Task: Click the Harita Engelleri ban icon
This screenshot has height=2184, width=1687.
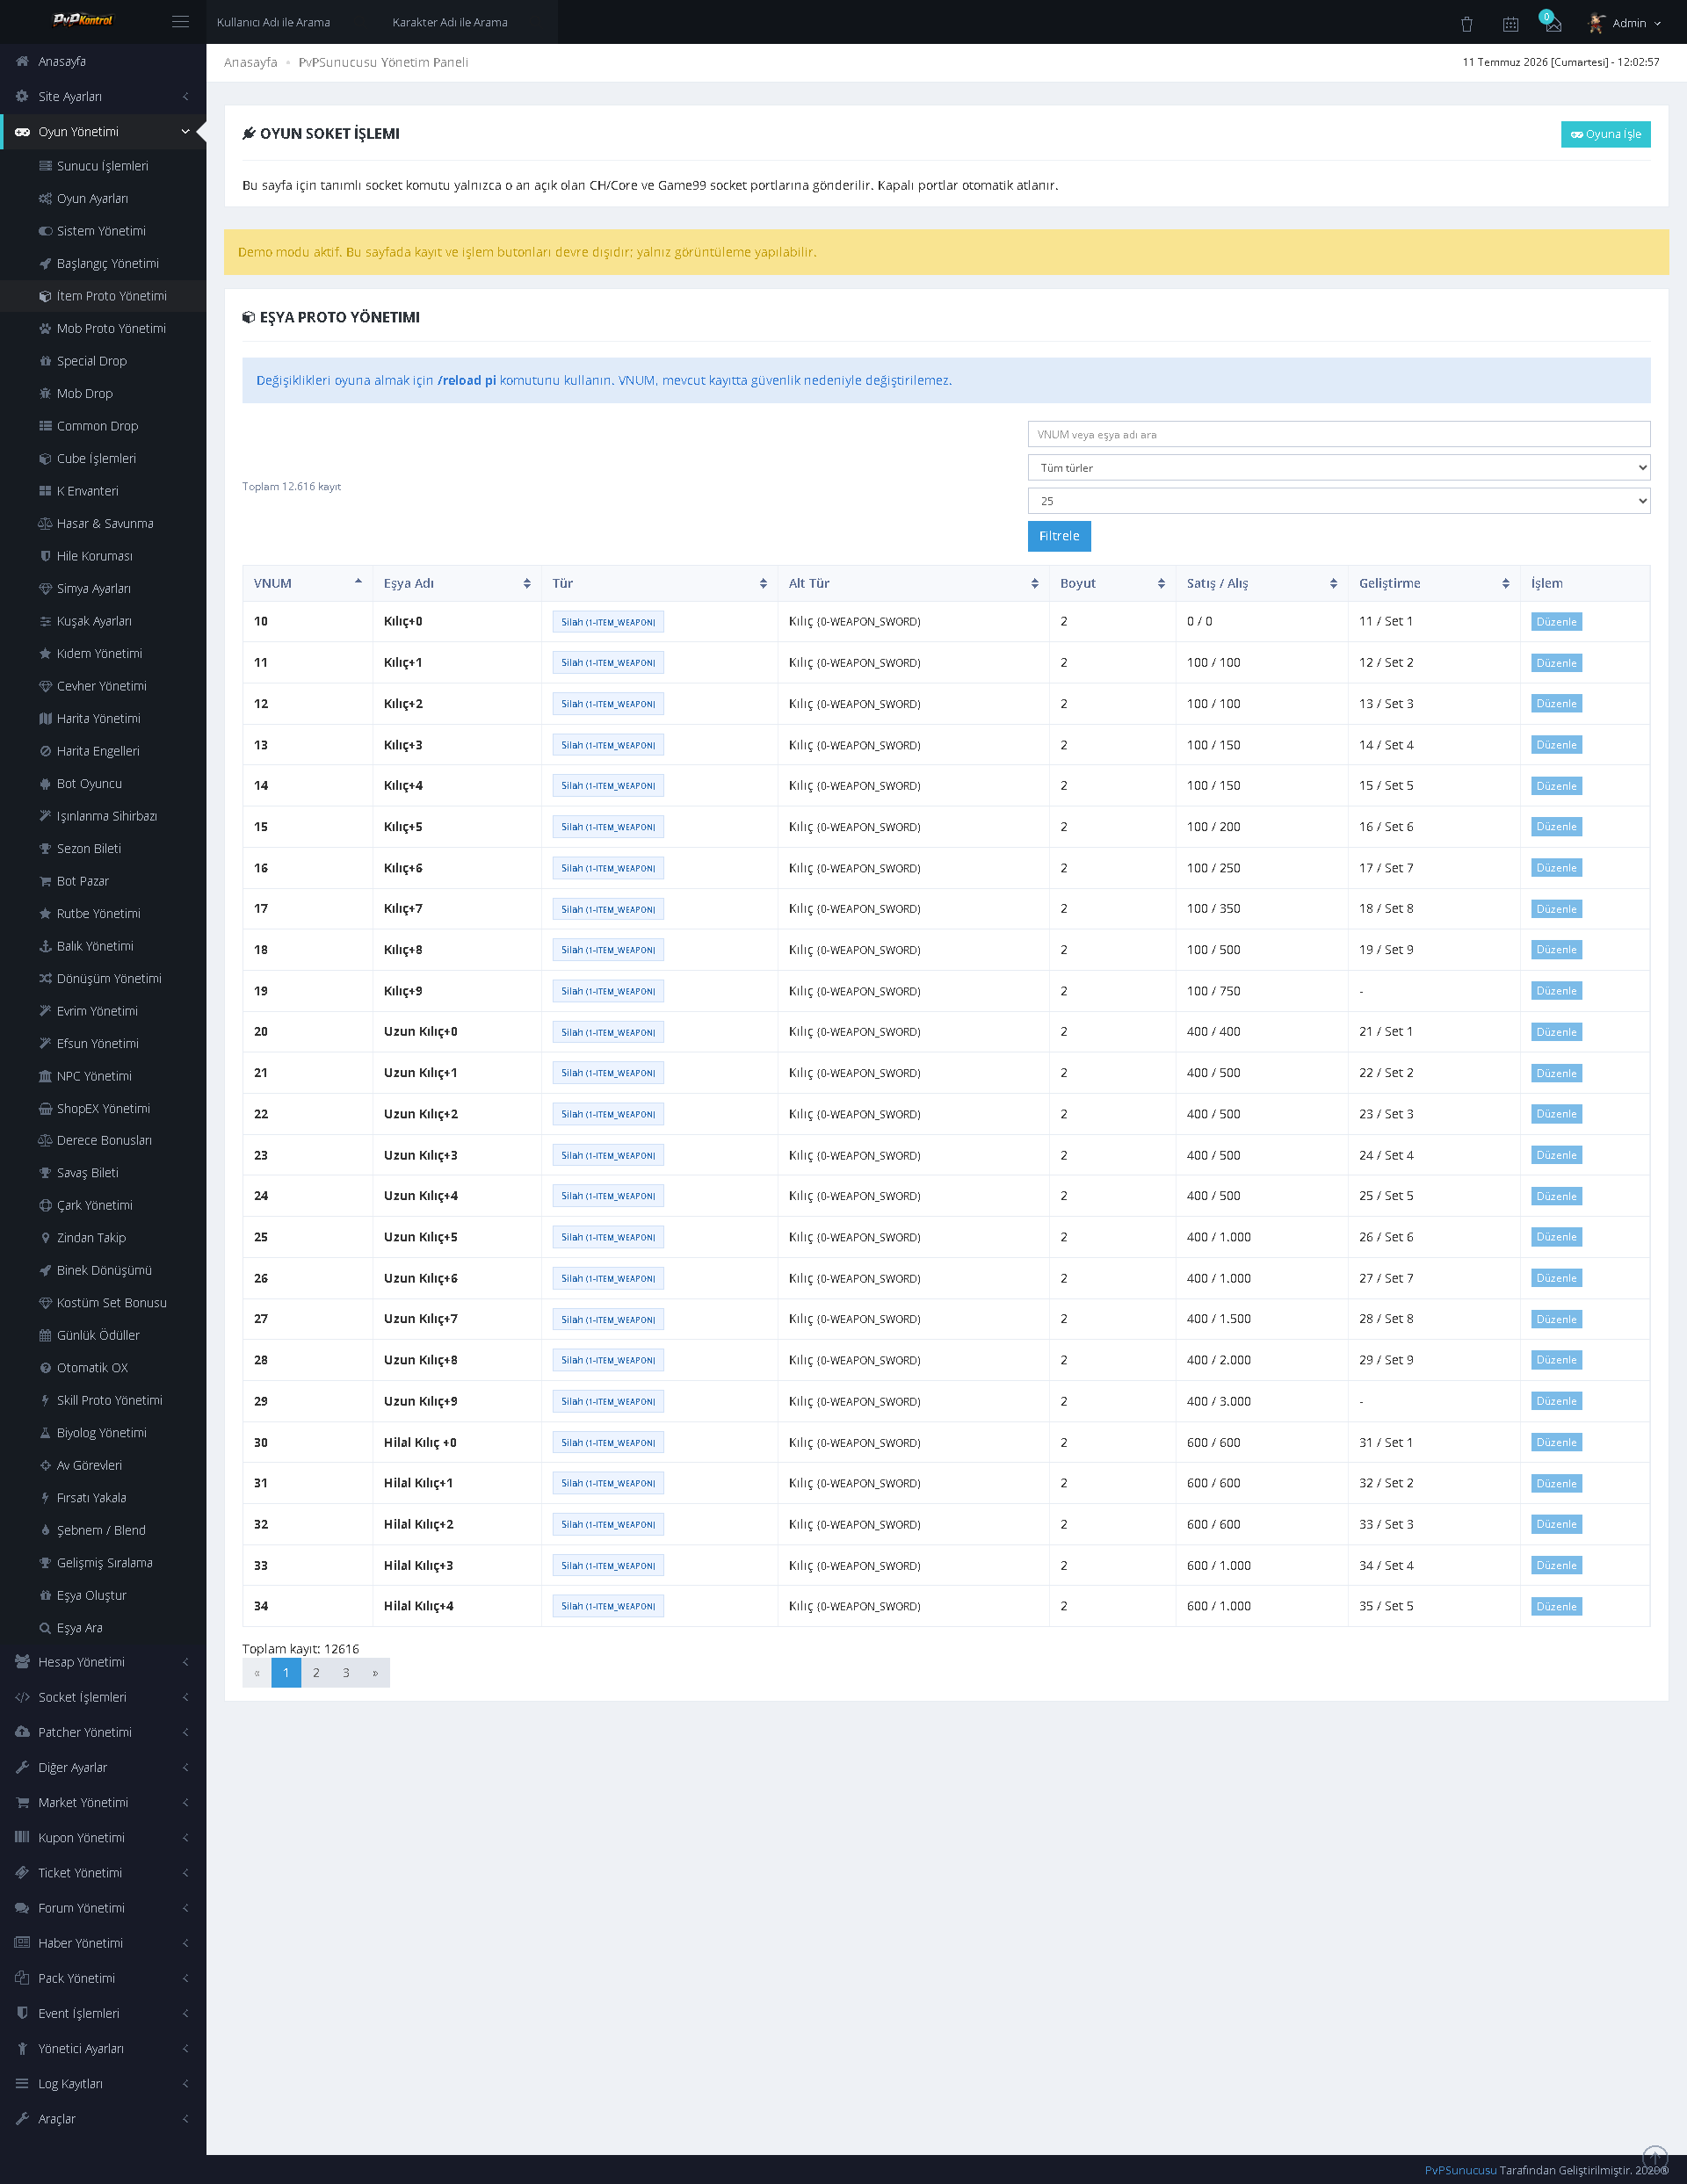Action: (45, 751)
